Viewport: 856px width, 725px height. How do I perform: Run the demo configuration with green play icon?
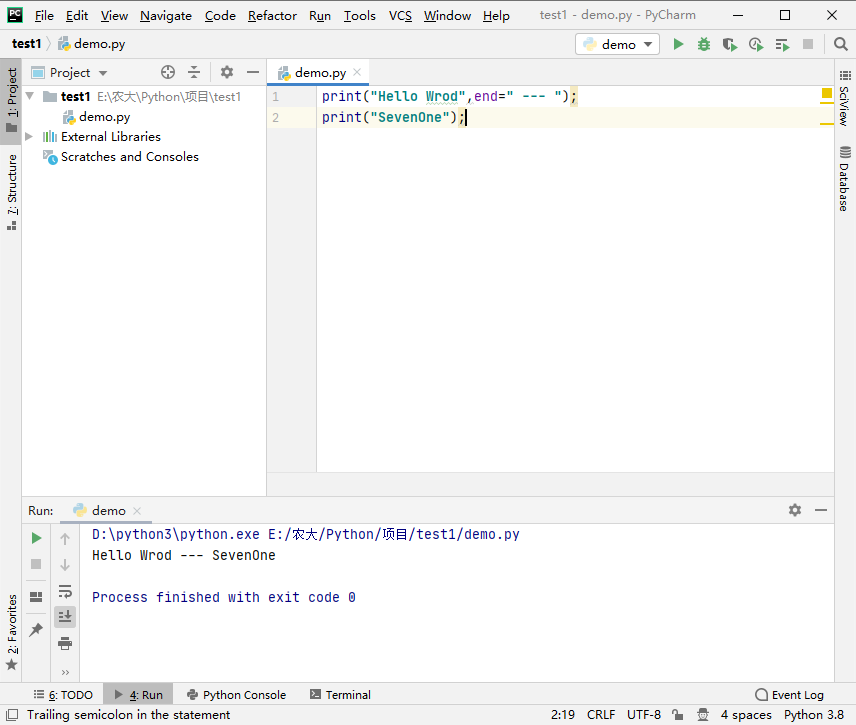click(x=679, y=44)
